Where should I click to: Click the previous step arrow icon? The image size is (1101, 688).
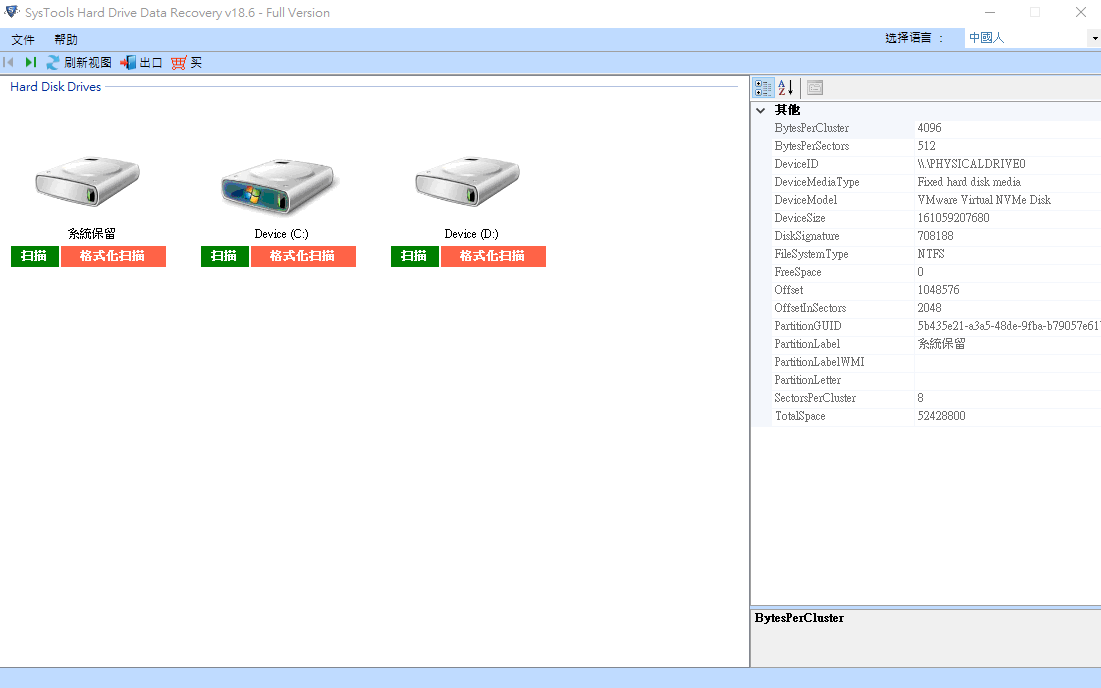coord(8,62)
